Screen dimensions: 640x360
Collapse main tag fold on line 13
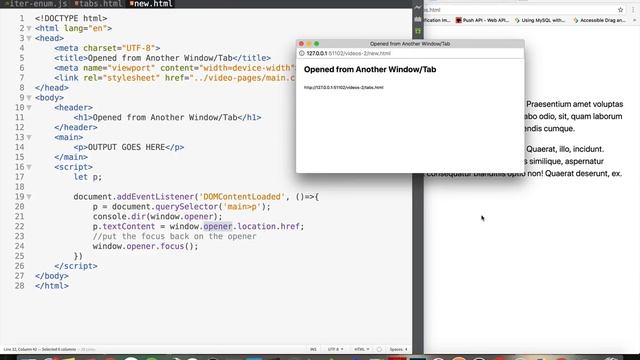(x=29, y=138)
